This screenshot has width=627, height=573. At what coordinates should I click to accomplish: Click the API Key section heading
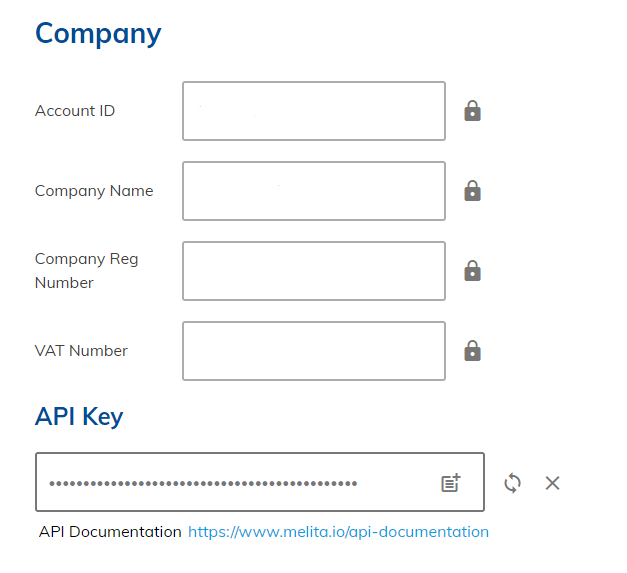click(x=79, y=416)
